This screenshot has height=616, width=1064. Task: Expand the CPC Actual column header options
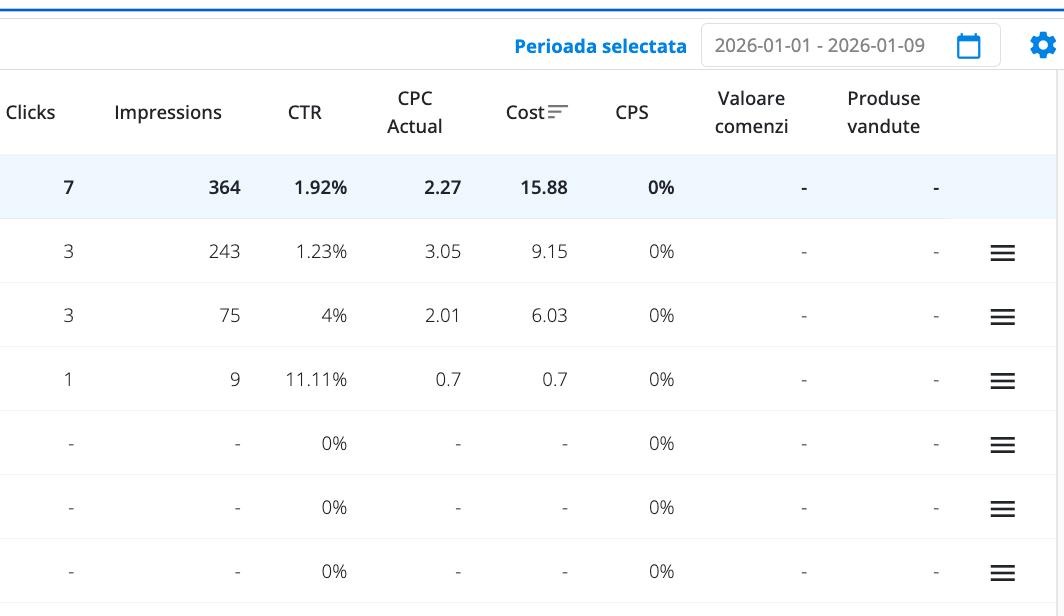point(416,112)
